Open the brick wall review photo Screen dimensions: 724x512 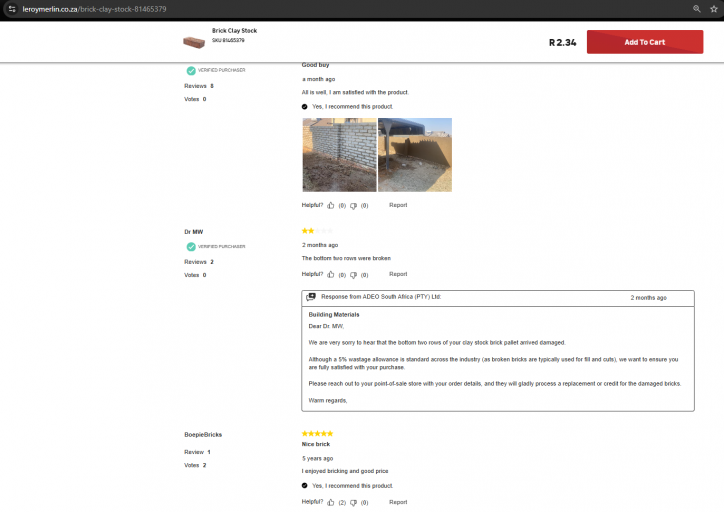point(339,155)
